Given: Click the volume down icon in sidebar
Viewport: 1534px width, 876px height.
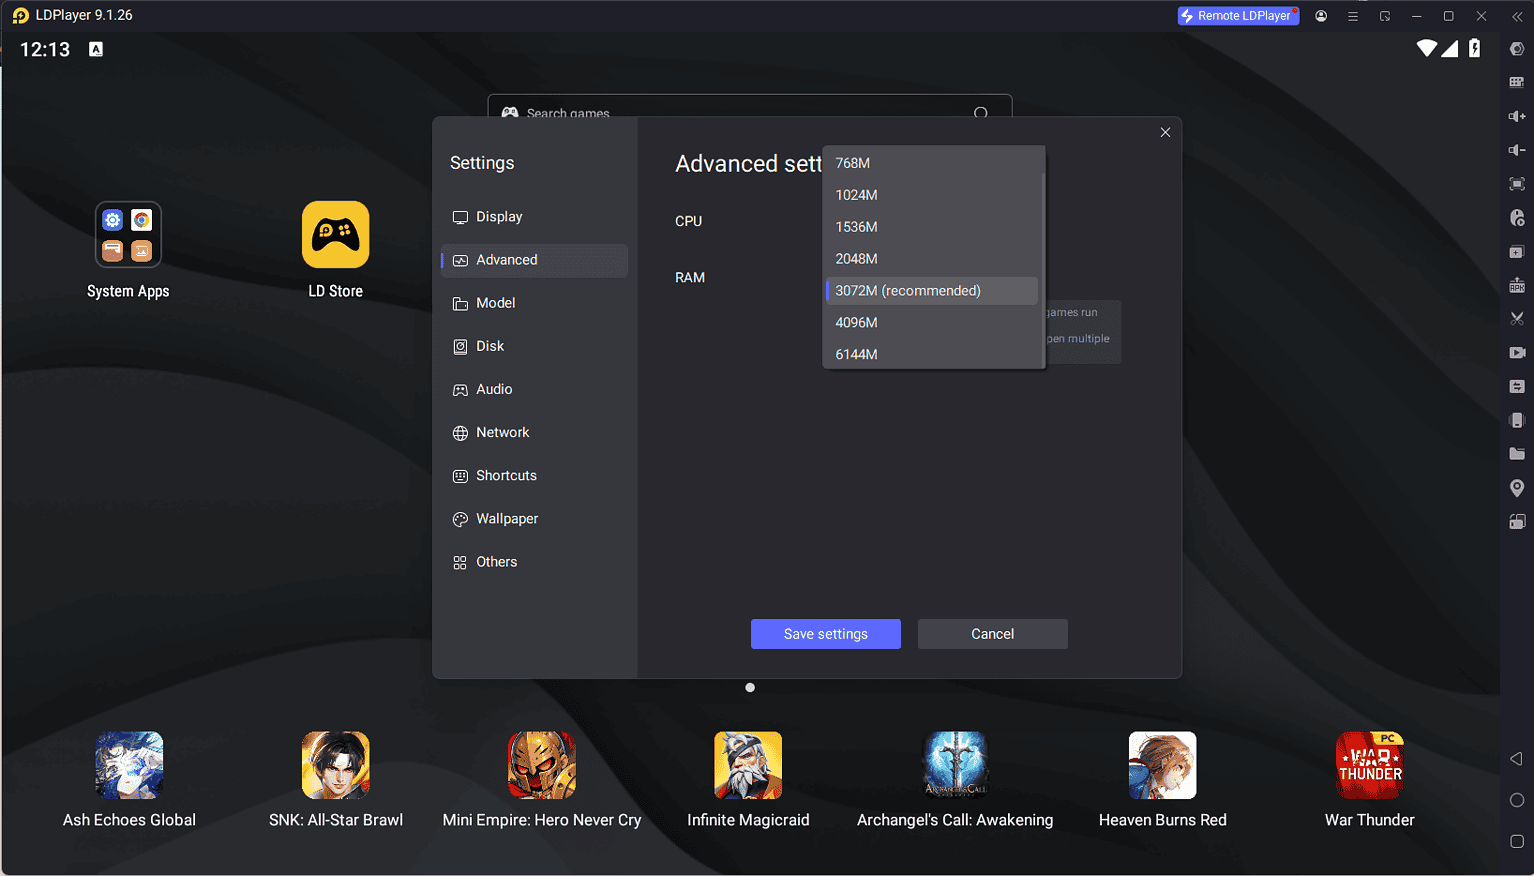Looking at the screenshot, I should (1517, 149).
